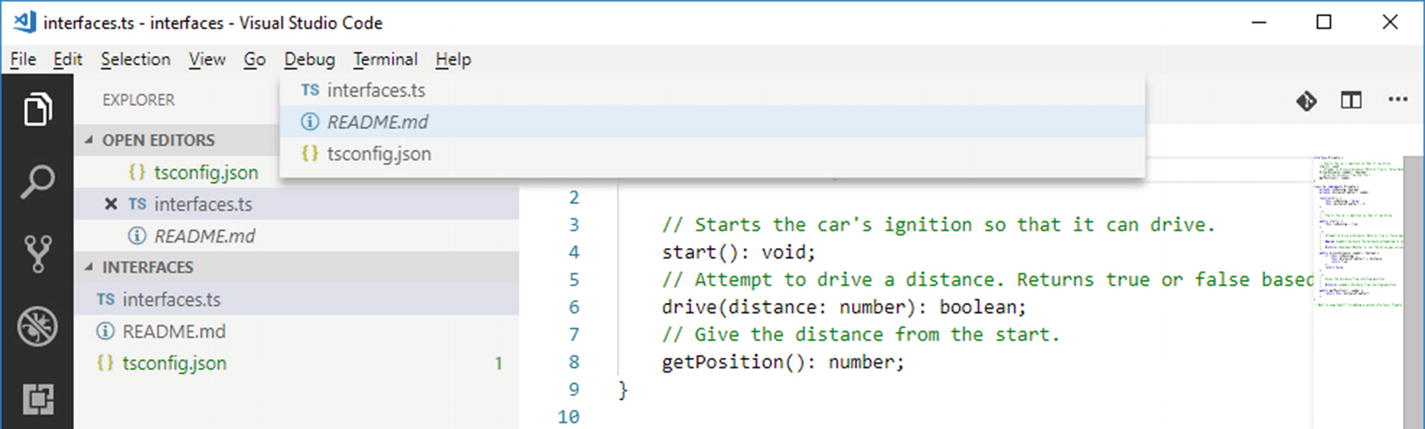The image size is (1425, 429).
Task: Click line number 2 in the gutter
Action: coord(573,197)
